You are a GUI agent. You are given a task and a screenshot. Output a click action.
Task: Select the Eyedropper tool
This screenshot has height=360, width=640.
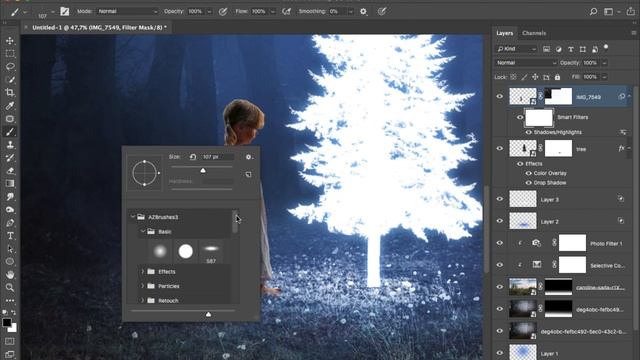click(10, 106)
